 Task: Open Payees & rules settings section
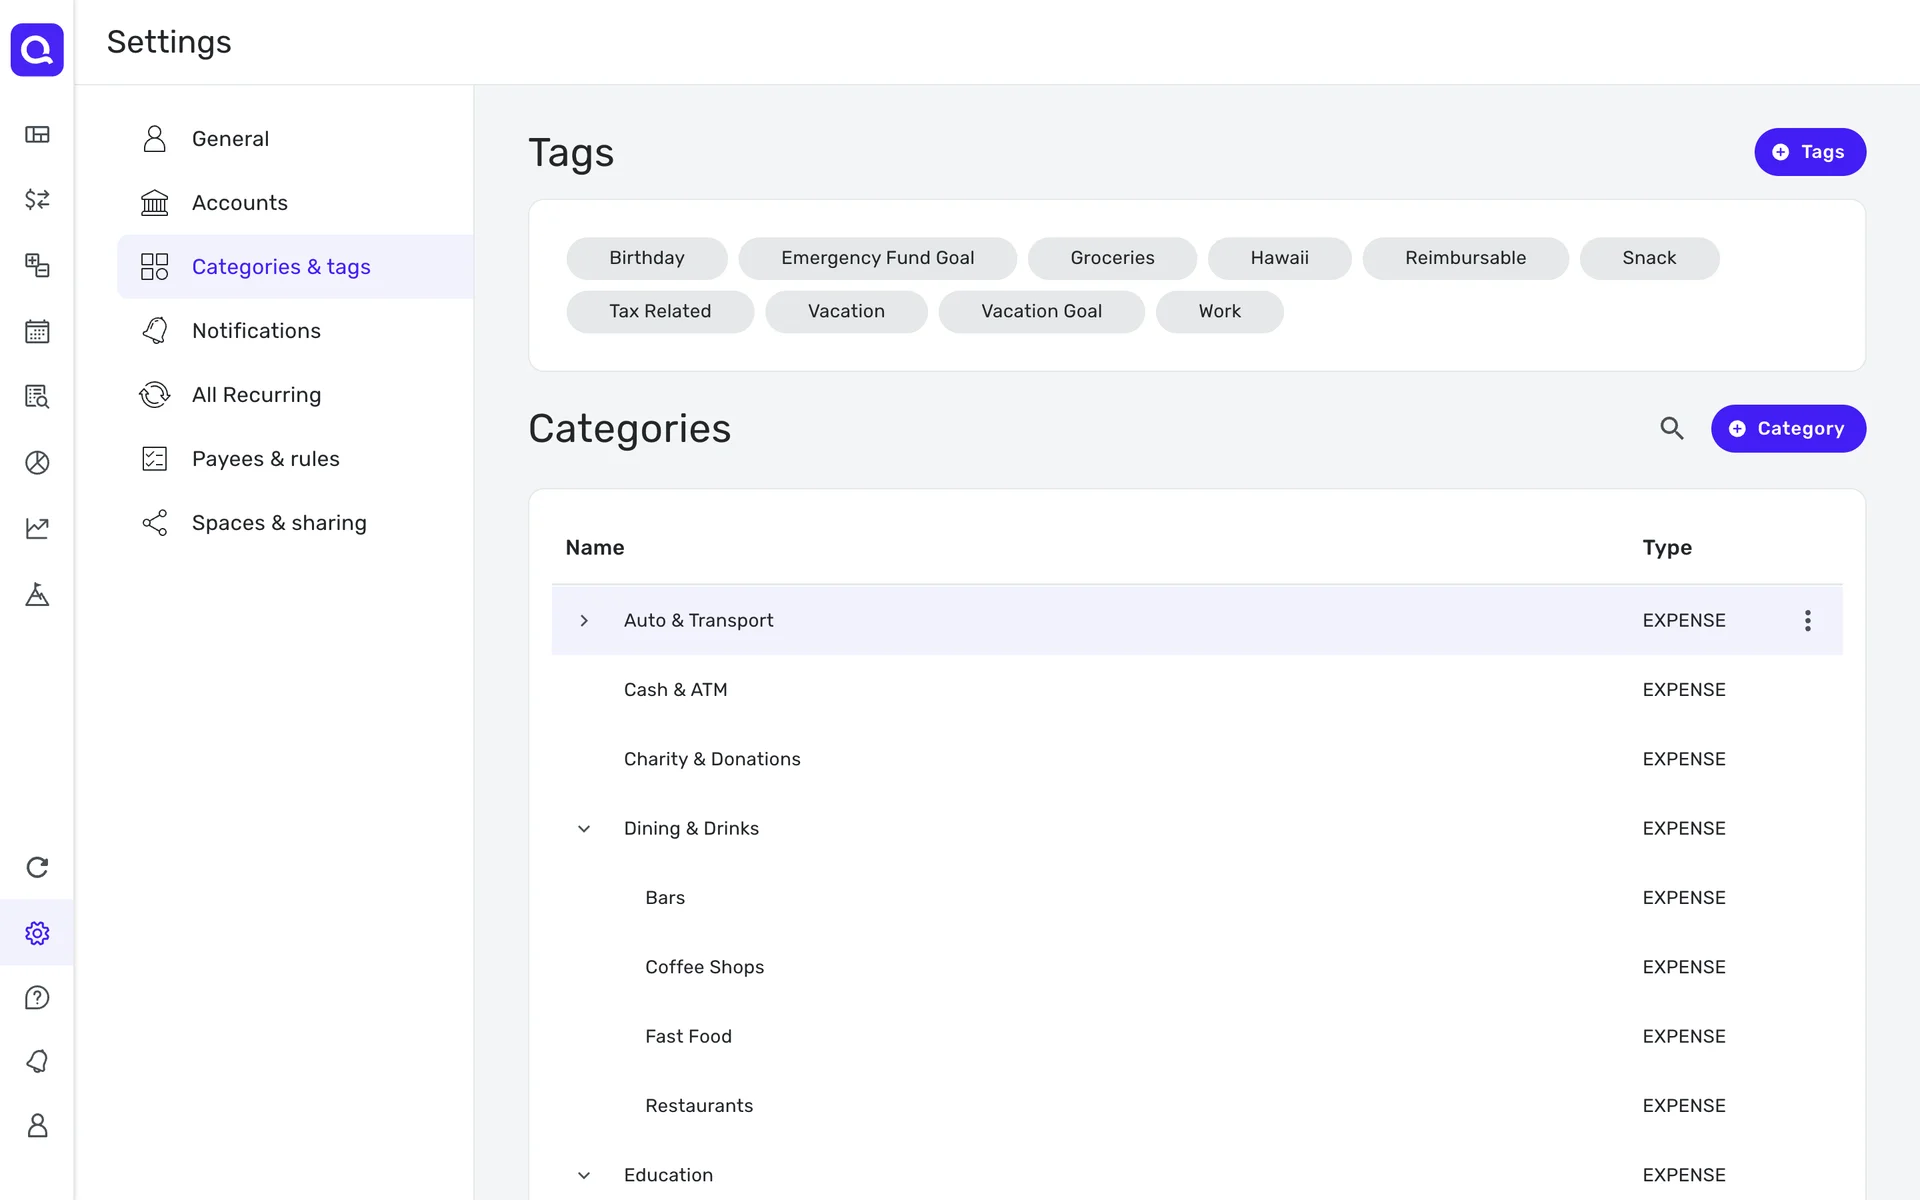click(266, 458)
